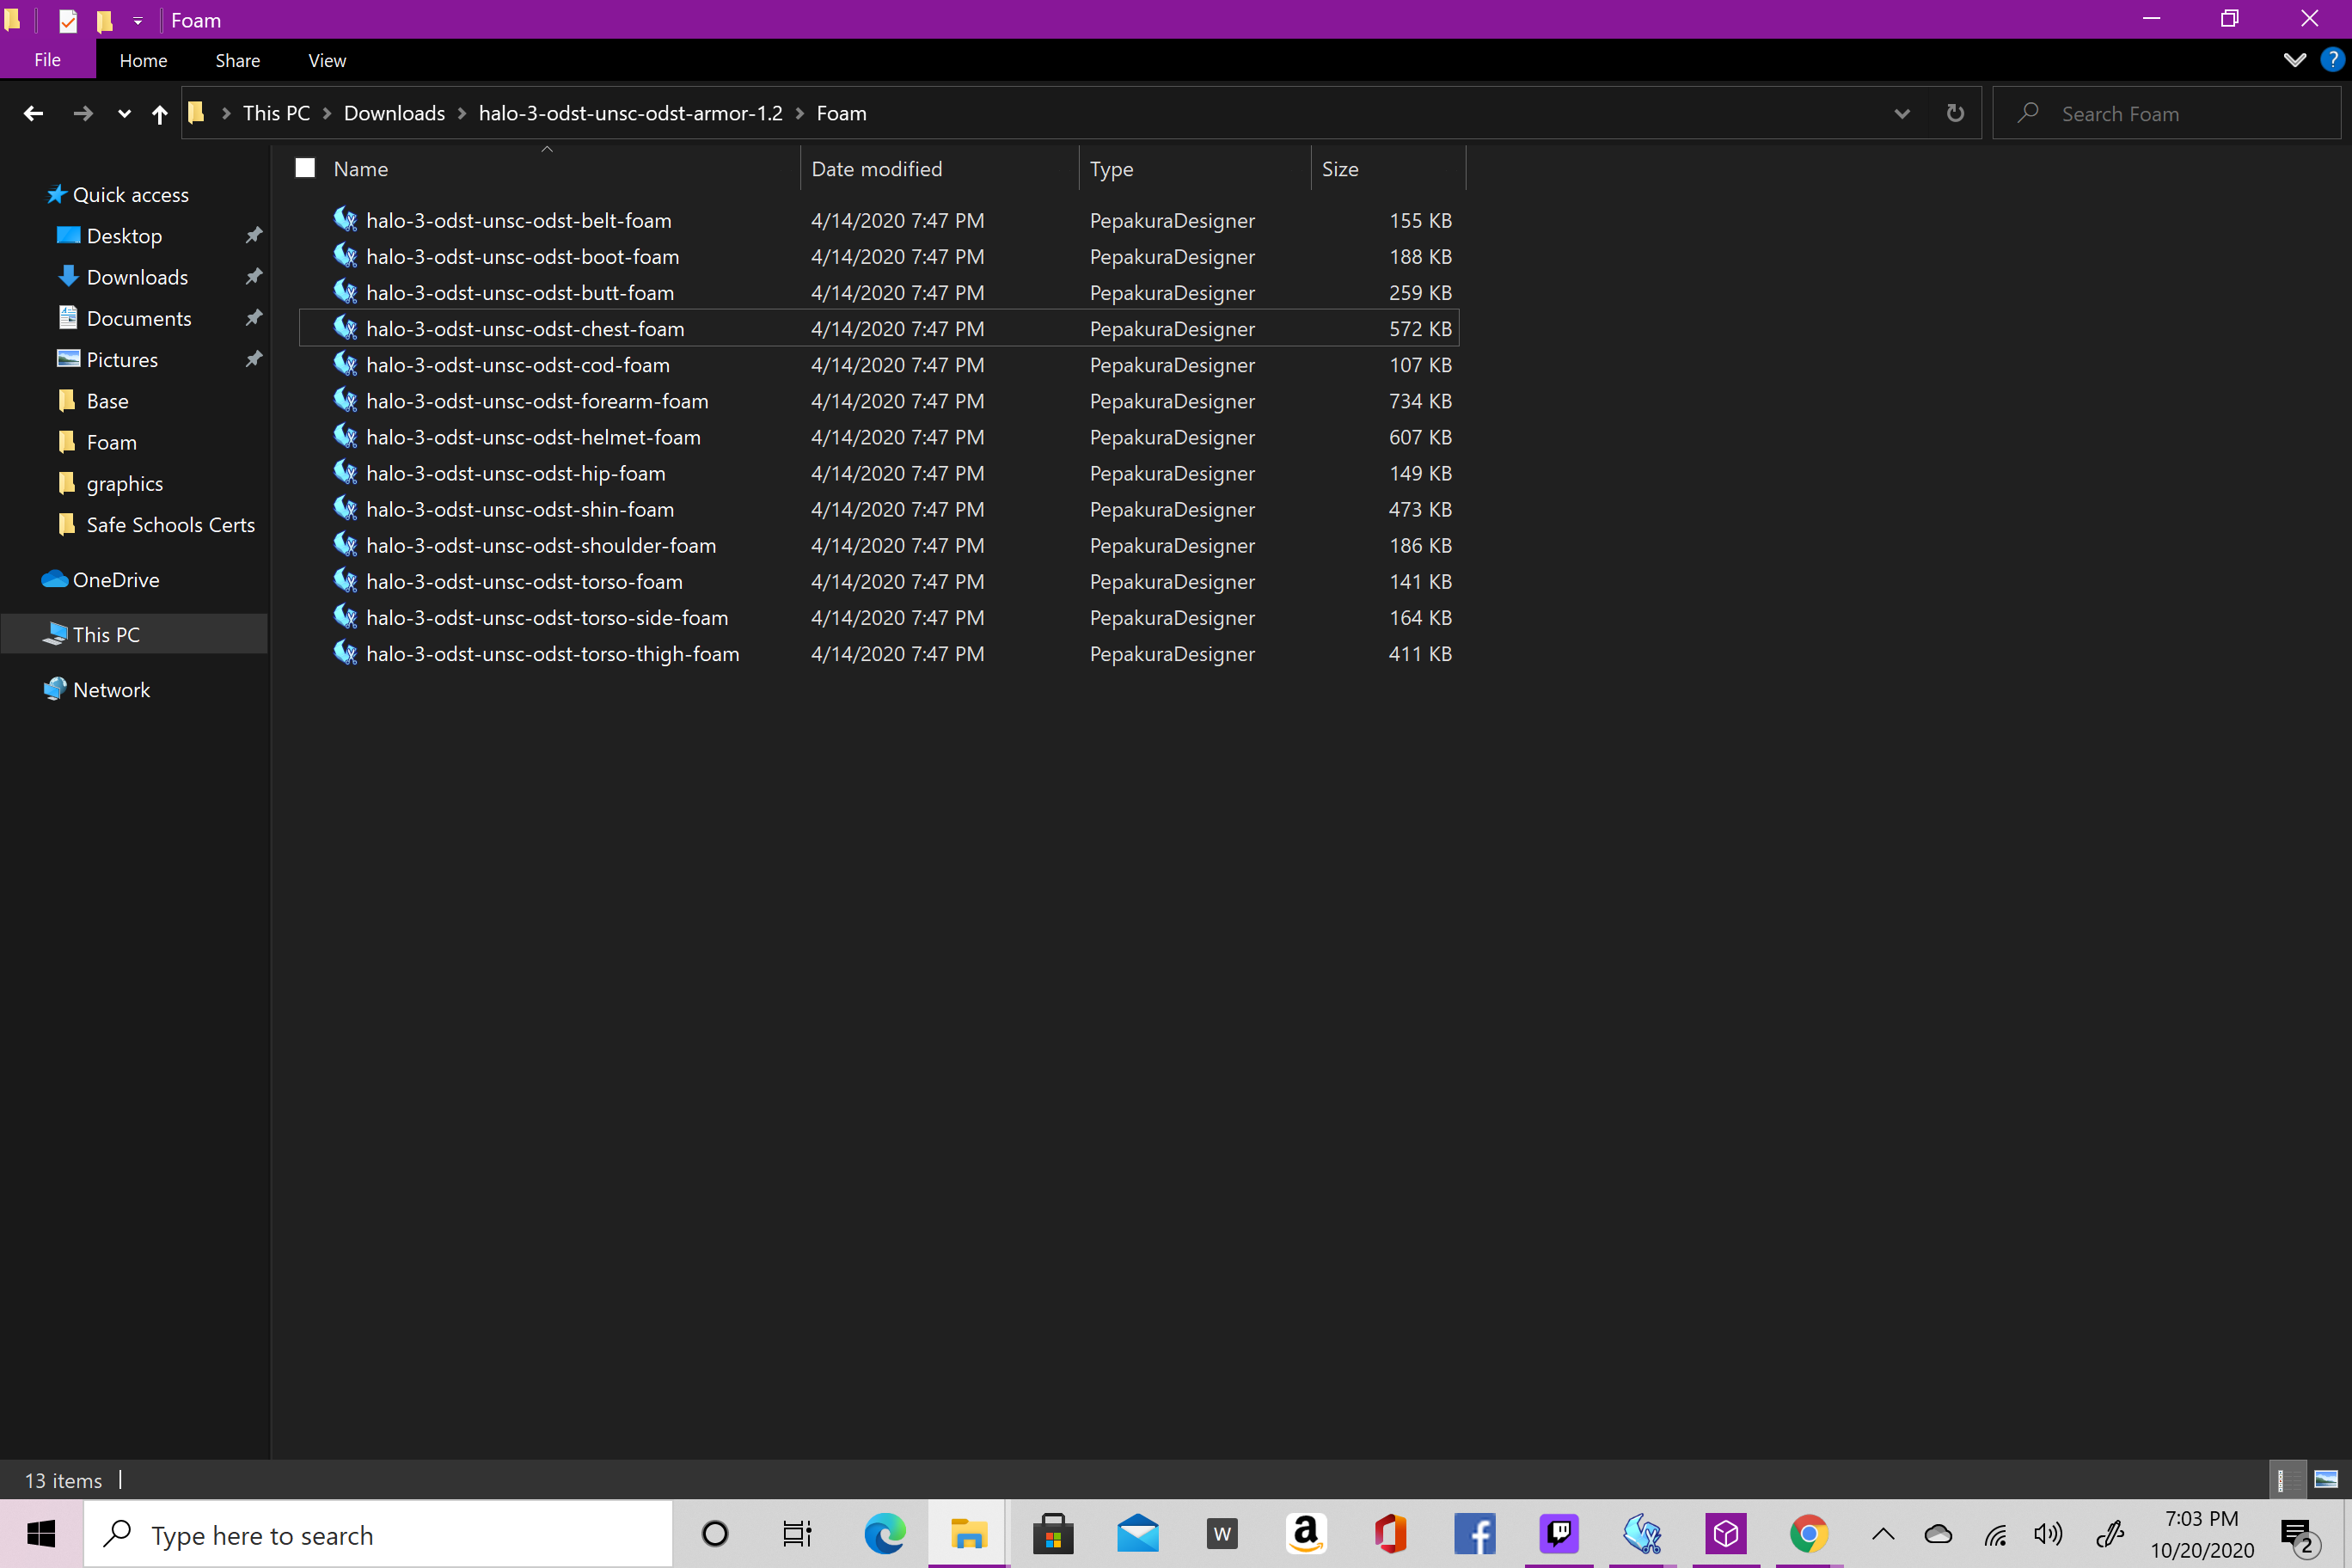Expand the halo-3-odst-unsc-odst-armor-1.2 breadcrumb chevron
Screen dimensions: 2352x1568
(800, 113)
